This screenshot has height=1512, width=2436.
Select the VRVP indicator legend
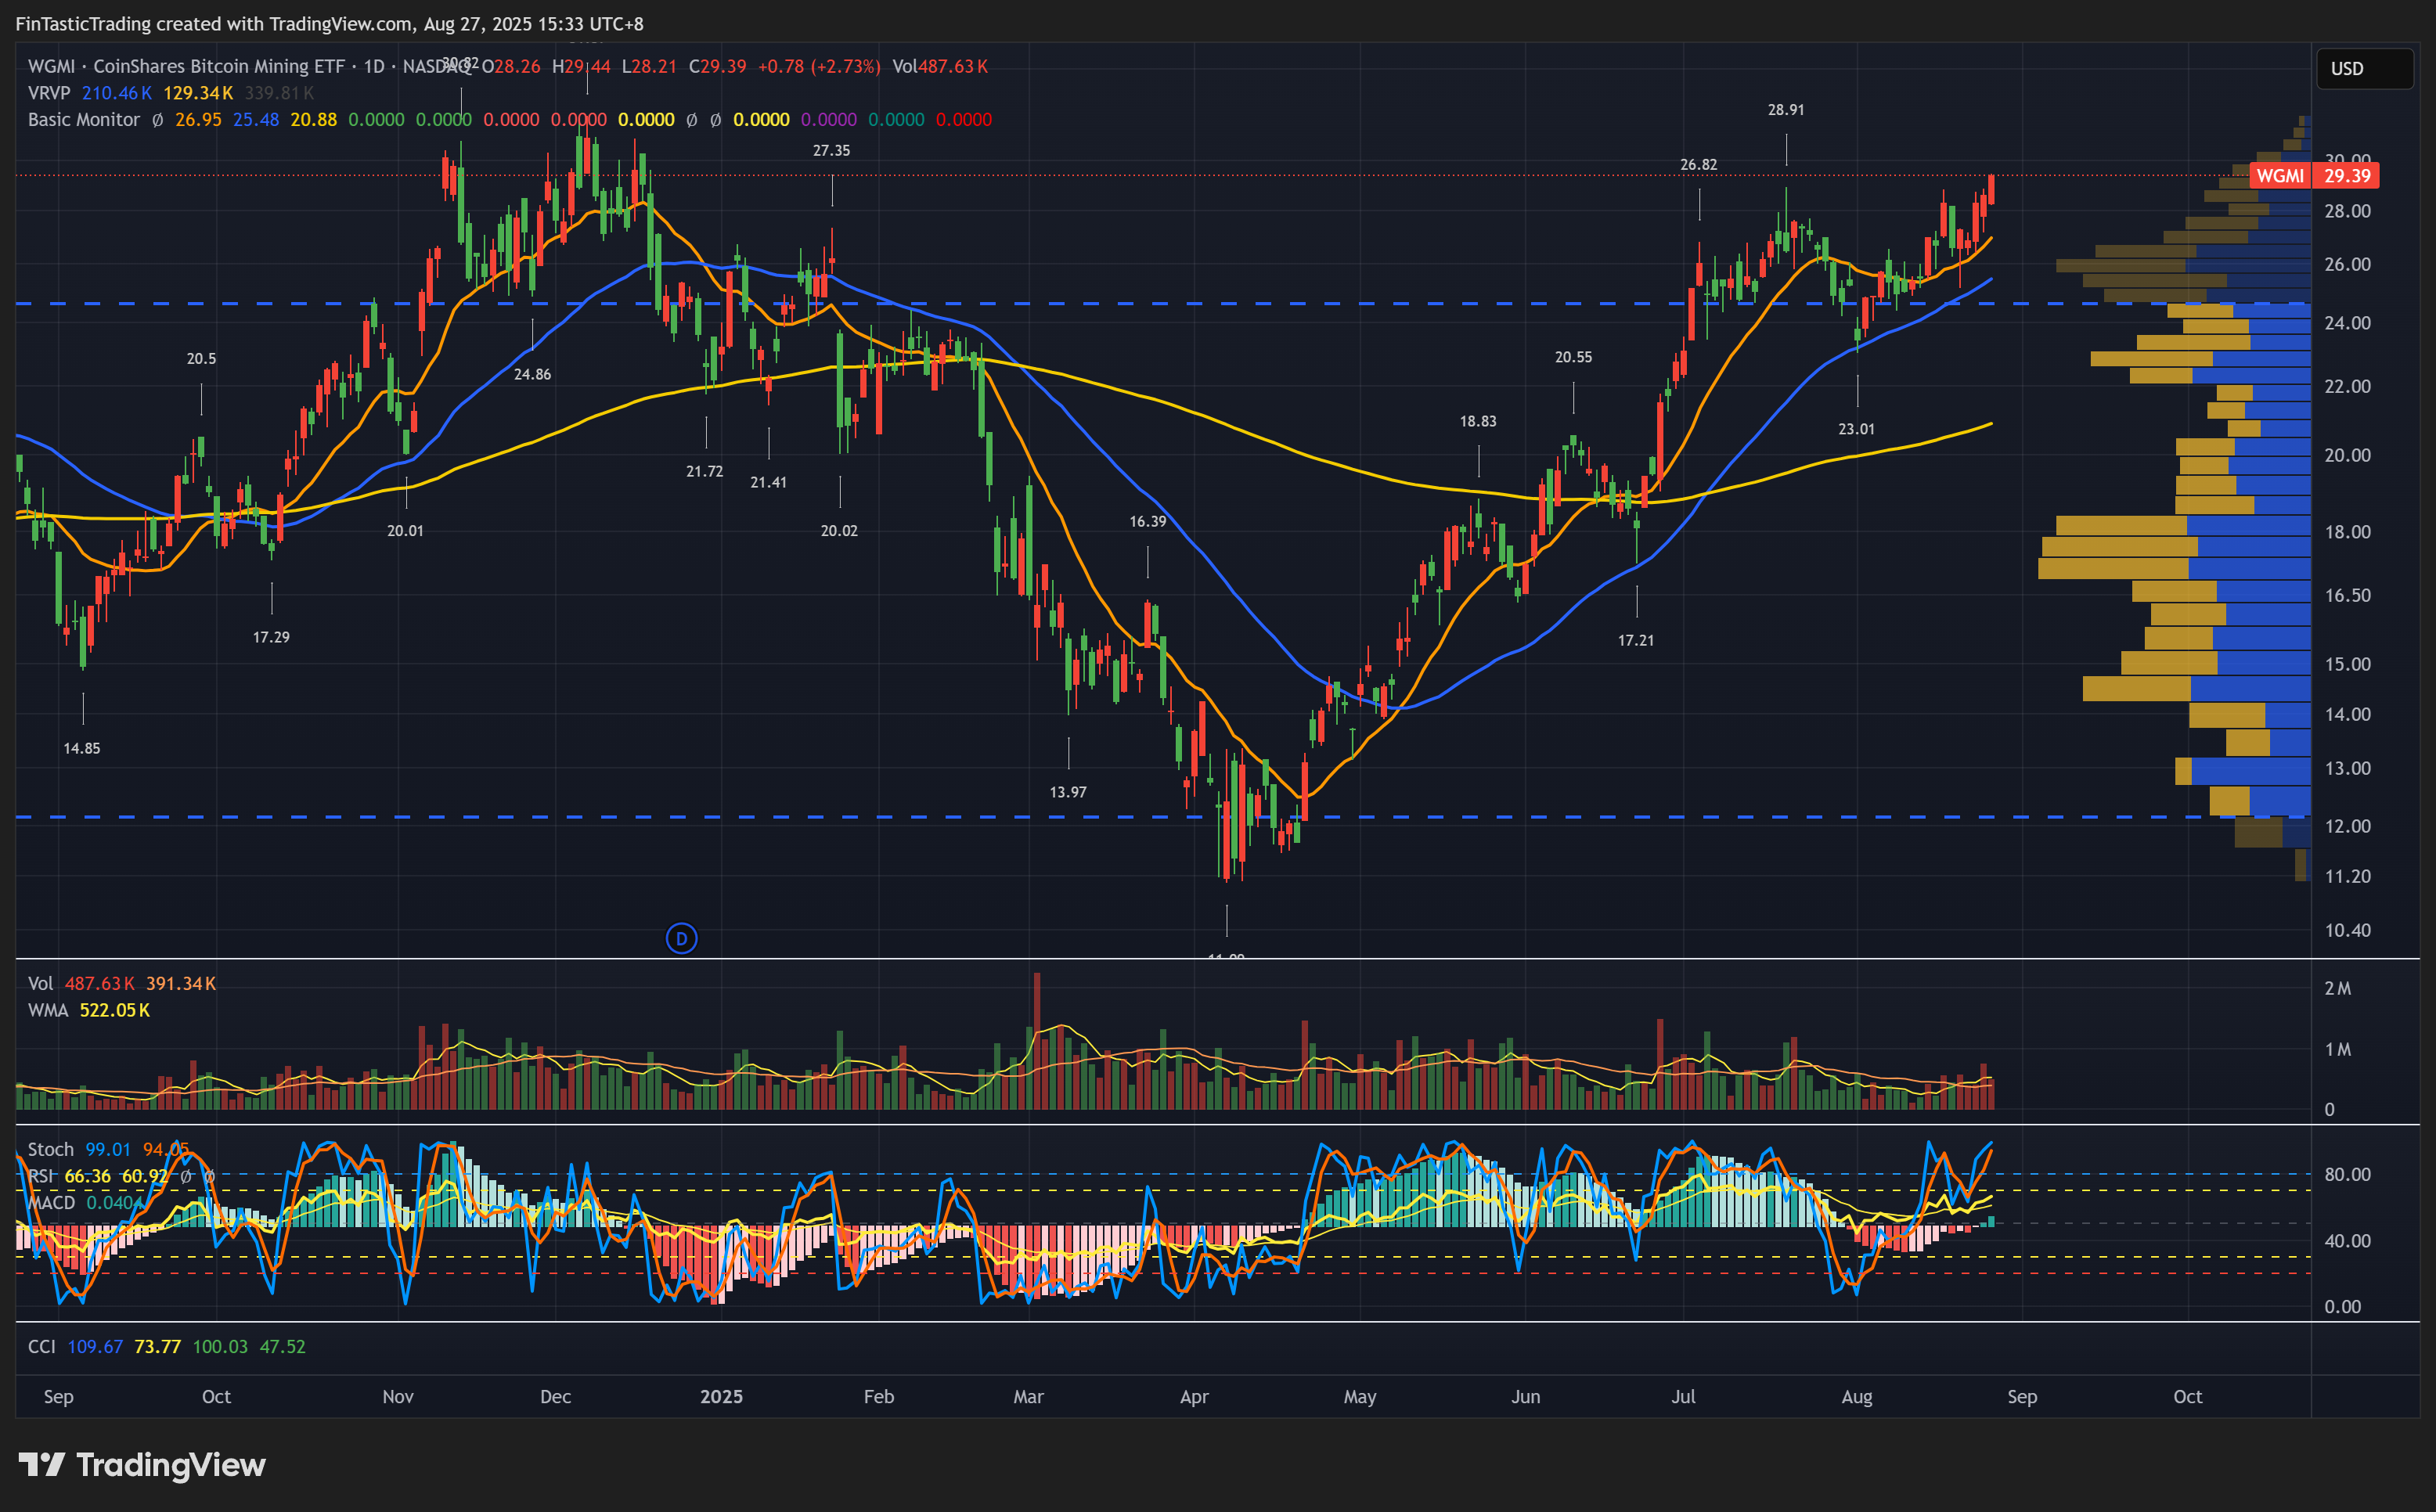[x=49, y=93]
